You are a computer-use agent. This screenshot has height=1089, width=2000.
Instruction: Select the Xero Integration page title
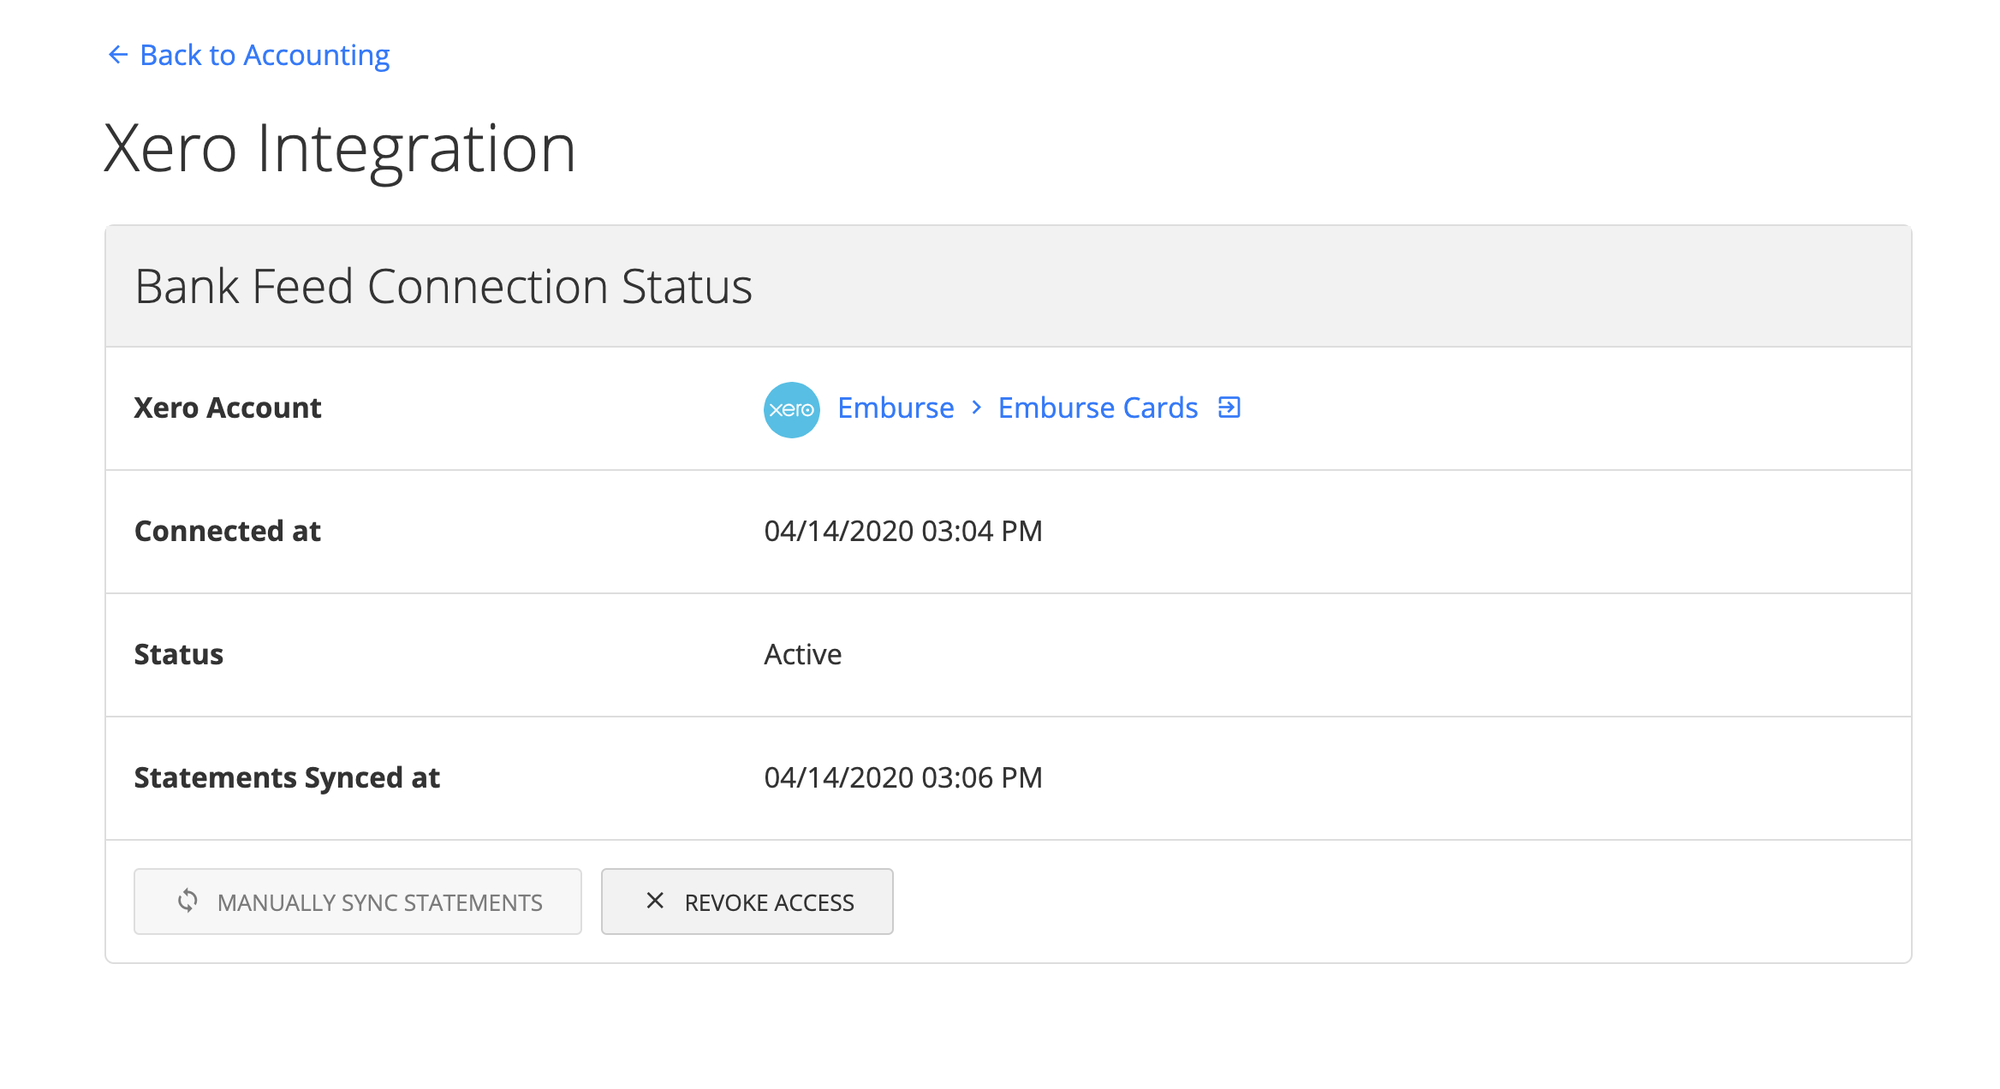[x=340, y=148]
